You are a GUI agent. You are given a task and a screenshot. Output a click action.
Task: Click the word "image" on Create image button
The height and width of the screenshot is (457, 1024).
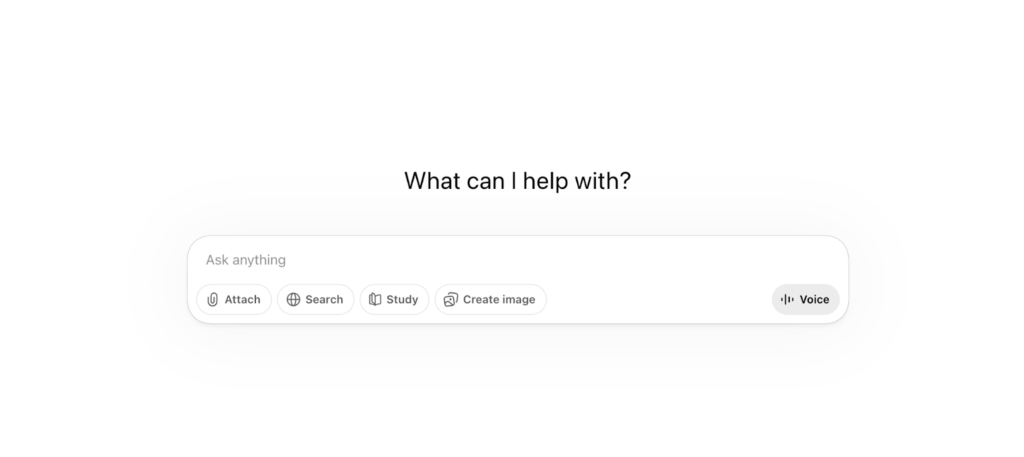point(517,300)
